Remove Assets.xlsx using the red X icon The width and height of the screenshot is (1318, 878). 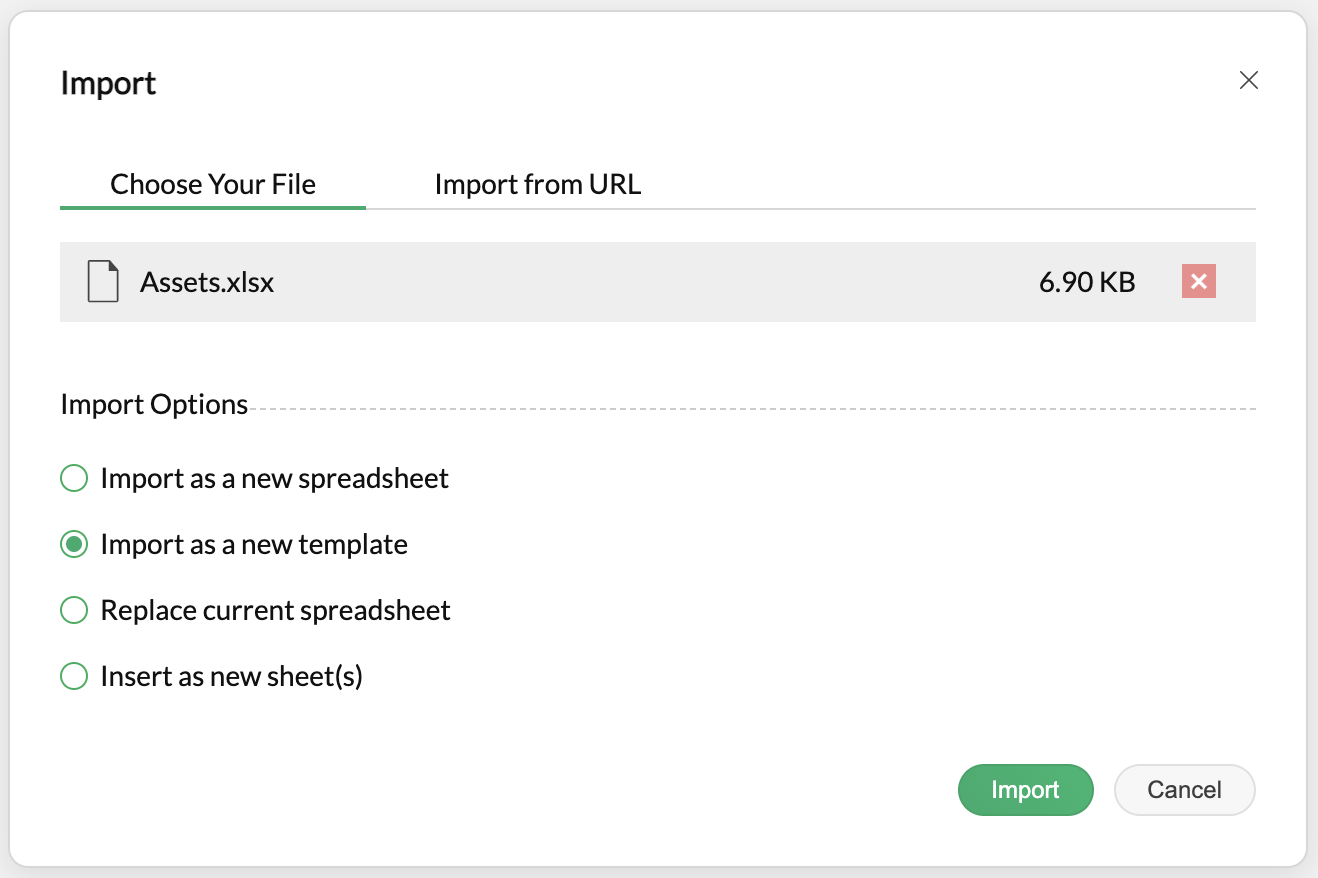(1198, 282)
